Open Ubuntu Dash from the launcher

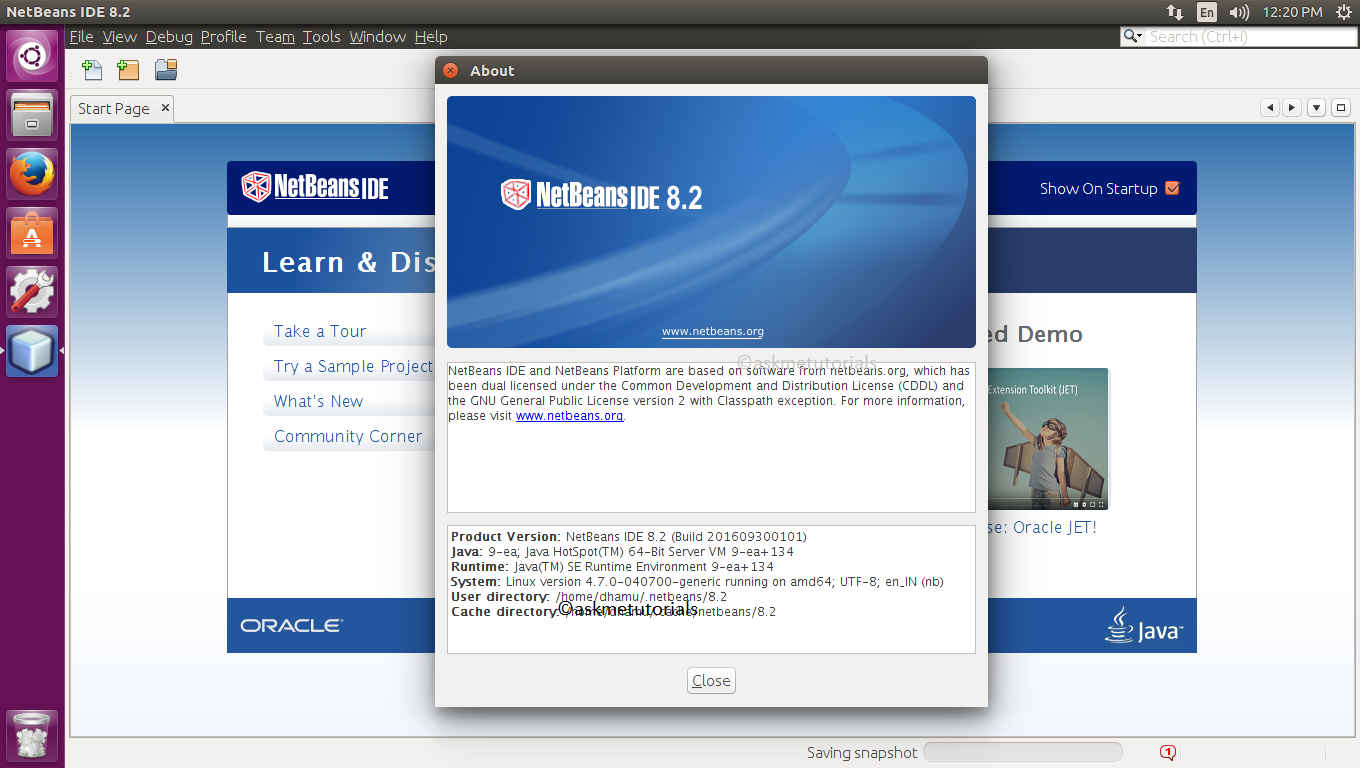point(32,56)
